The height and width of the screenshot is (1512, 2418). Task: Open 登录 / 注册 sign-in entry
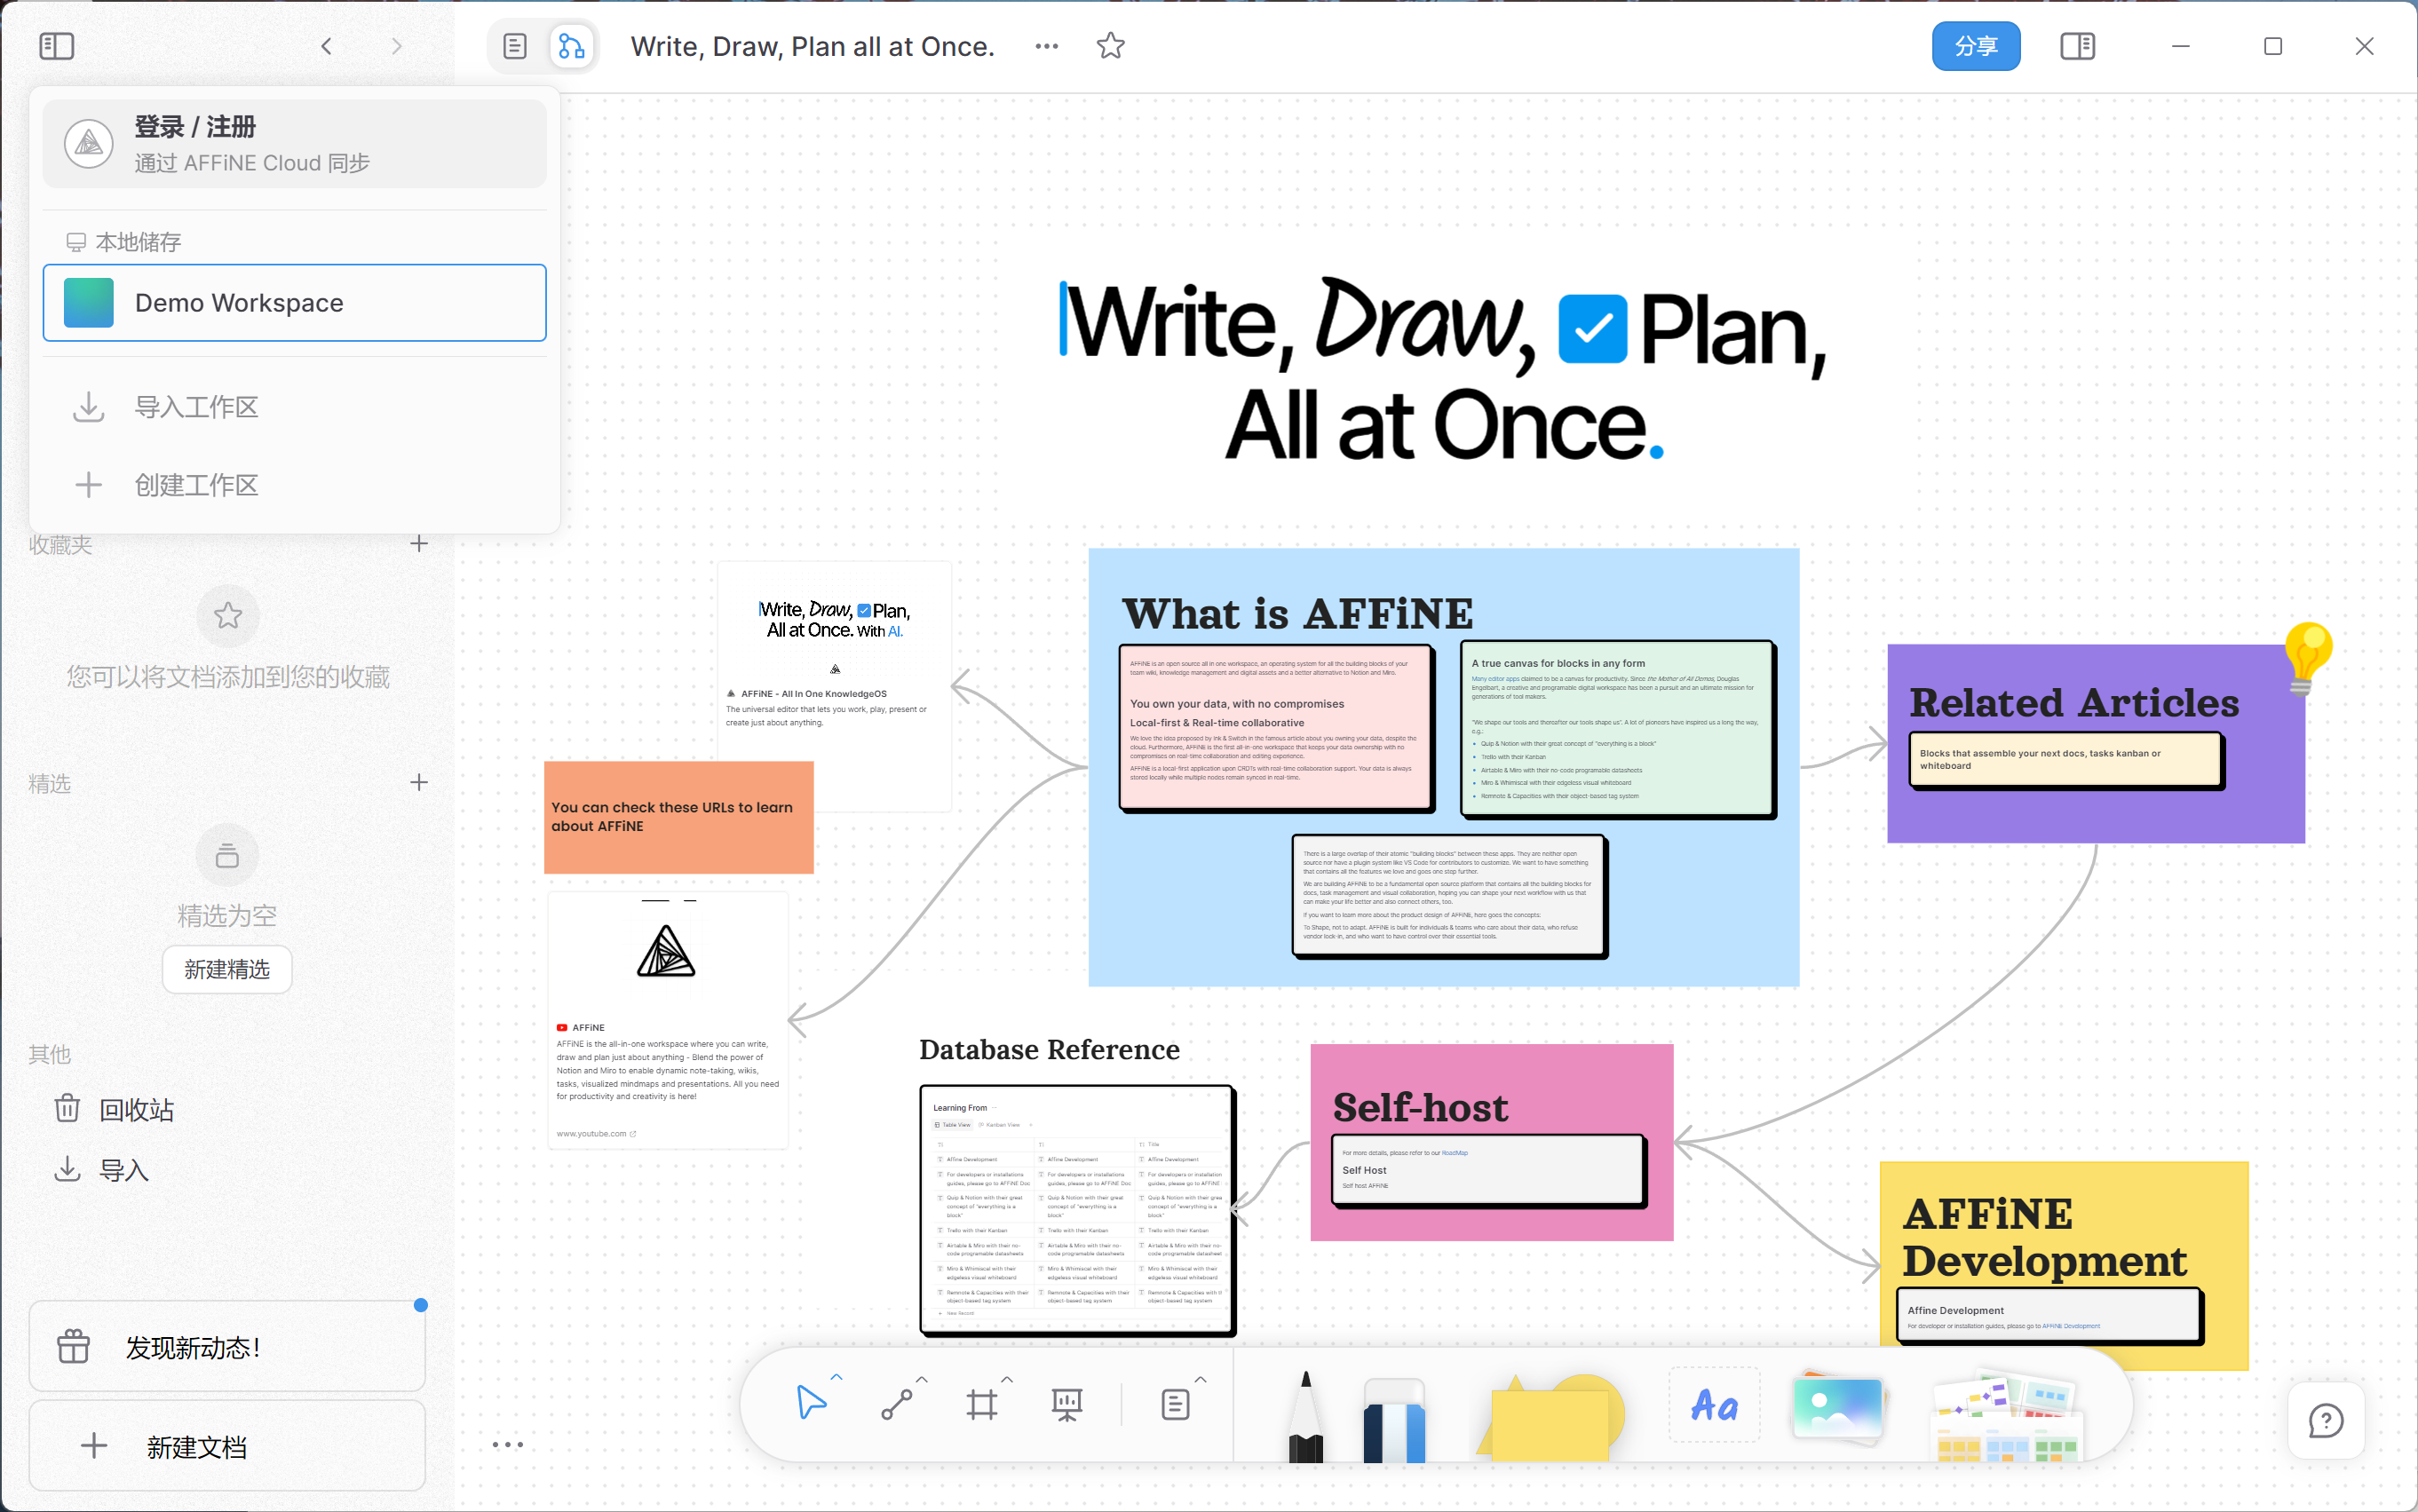click(x=294, y=143)
